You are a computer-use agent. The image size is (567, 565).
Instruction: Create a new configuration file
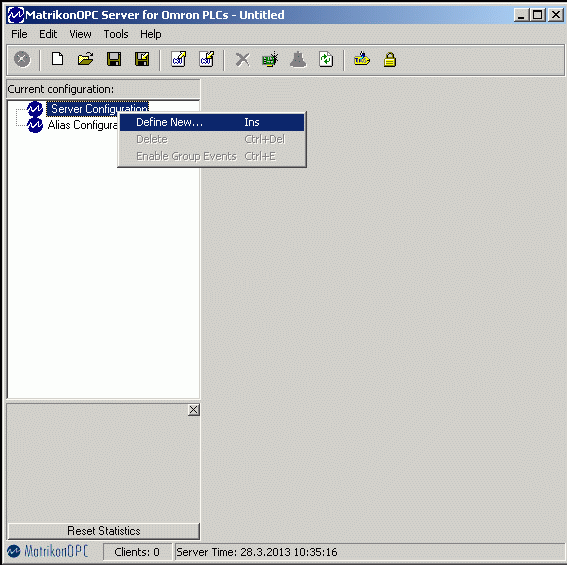coord(57,59)
